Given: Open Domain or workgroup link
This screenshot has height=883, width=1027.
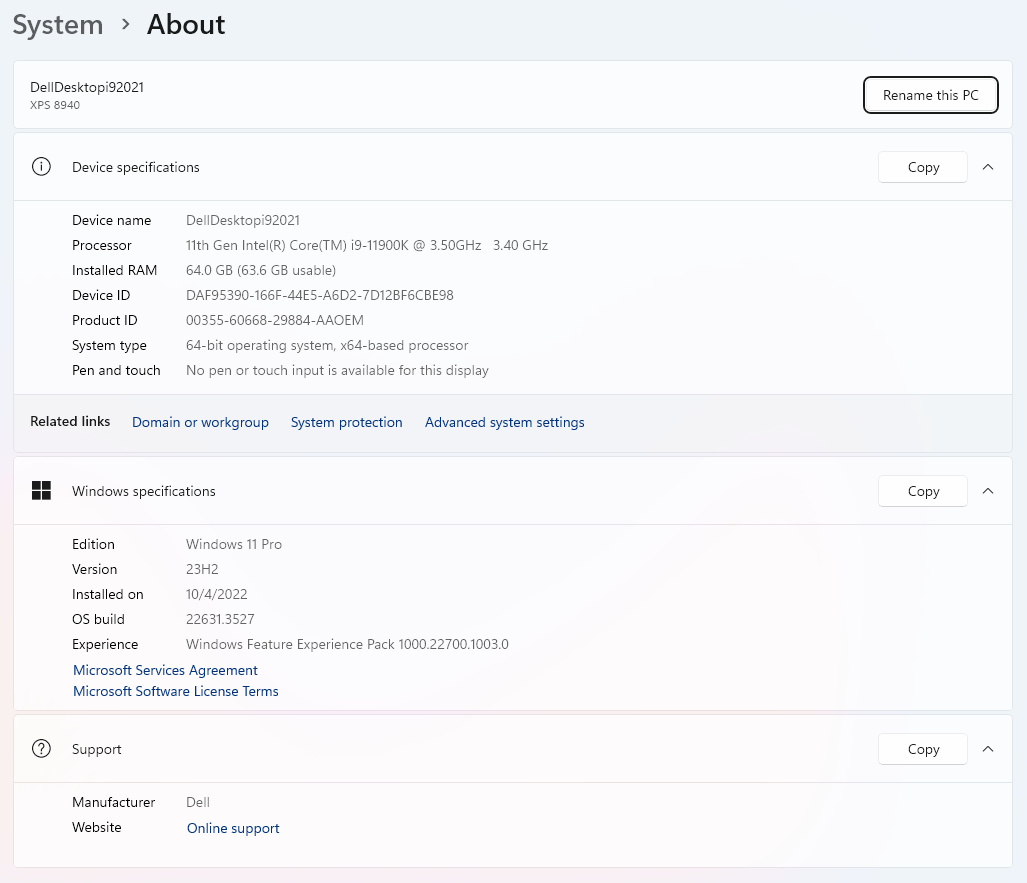Looking at the screenshot, I should [200, 422].
